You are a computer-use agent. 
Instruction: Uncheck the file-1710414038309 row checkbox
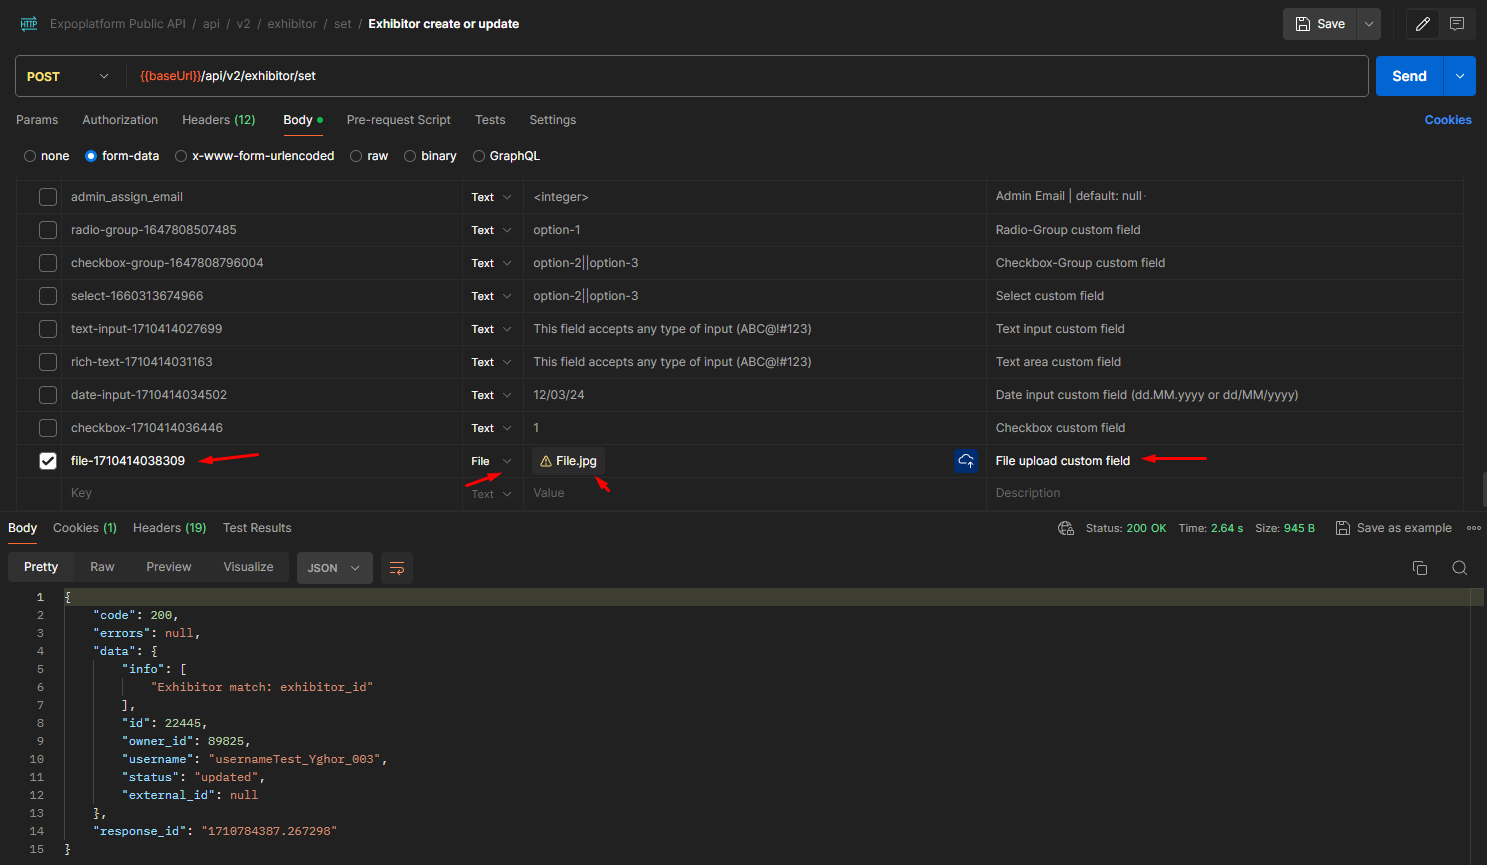[48, 461]
